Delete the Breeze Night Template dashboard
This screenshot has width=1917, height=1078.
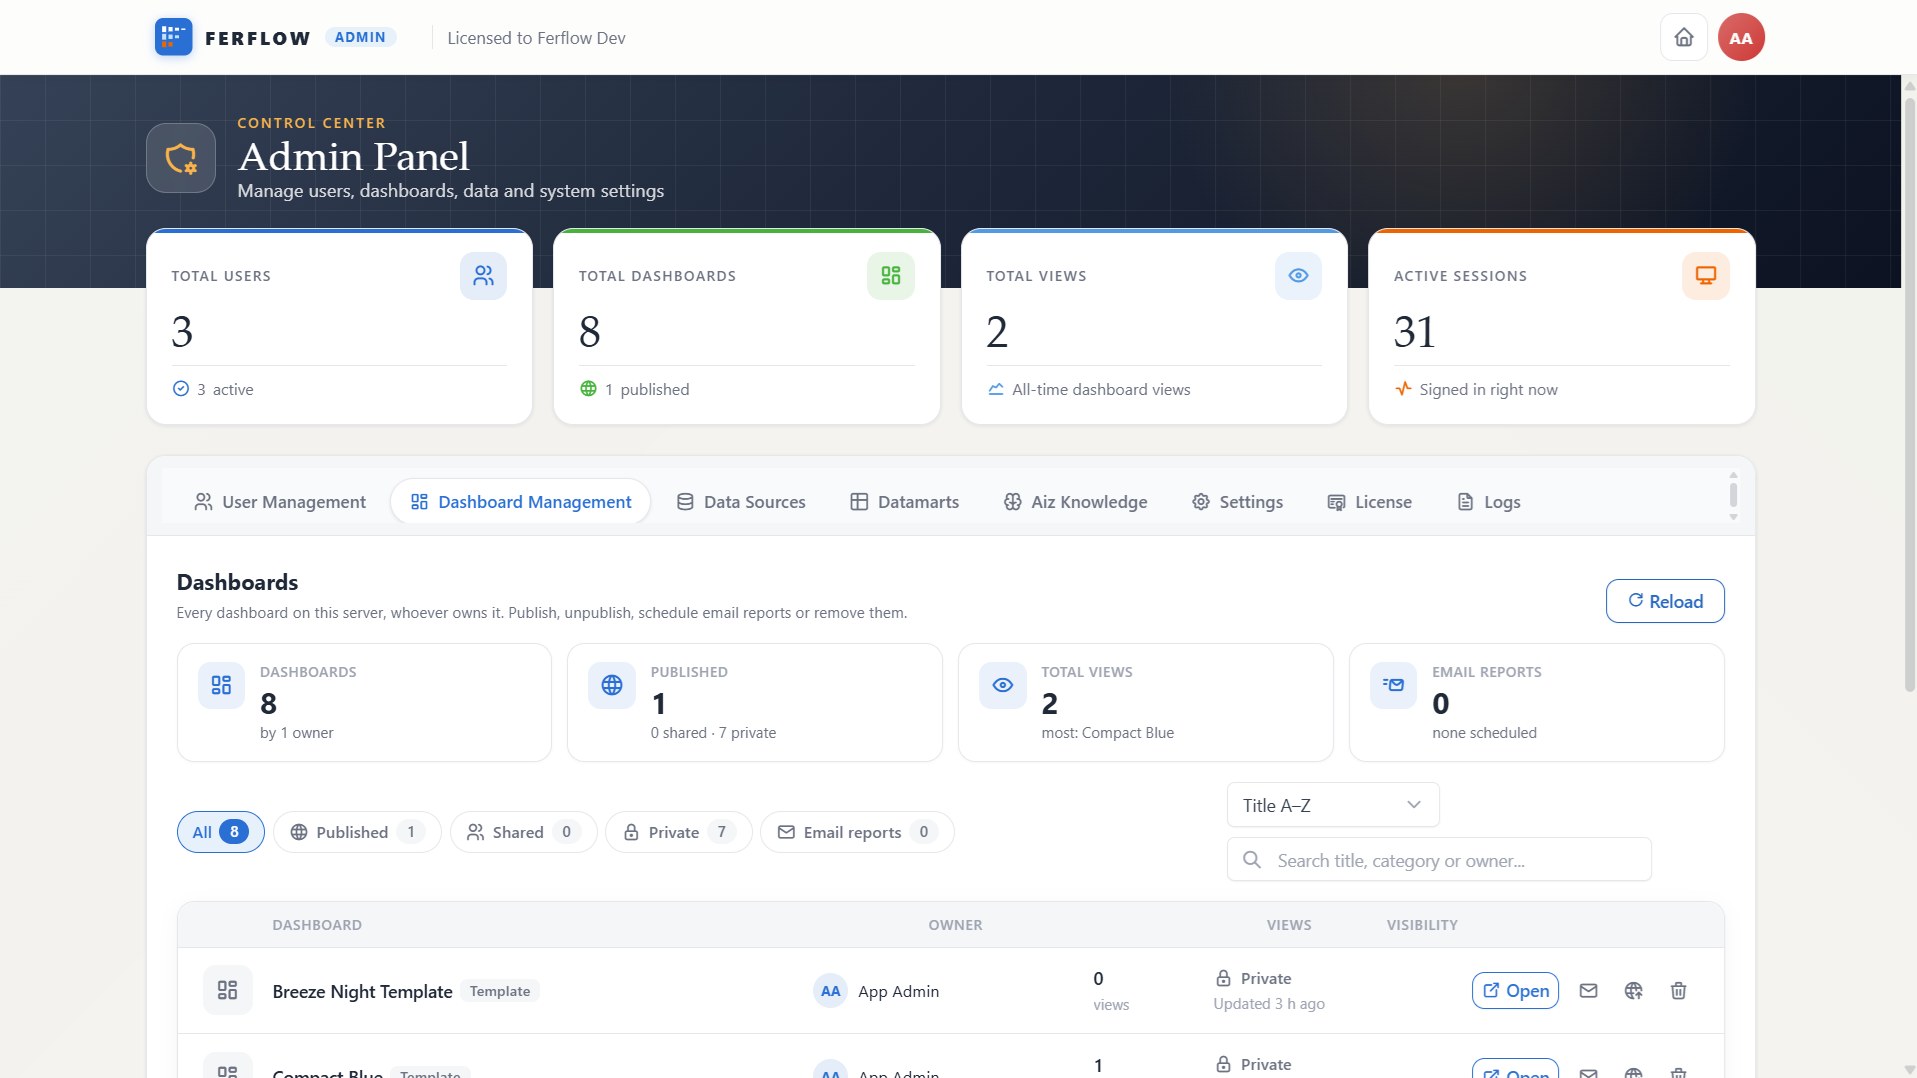(1678, 991)
